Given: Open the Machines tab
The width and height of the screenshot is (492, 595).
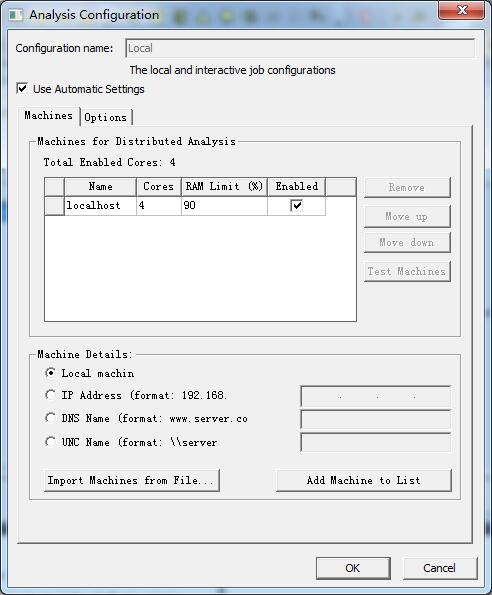Looking at the screenshot, I should (48, 115).
